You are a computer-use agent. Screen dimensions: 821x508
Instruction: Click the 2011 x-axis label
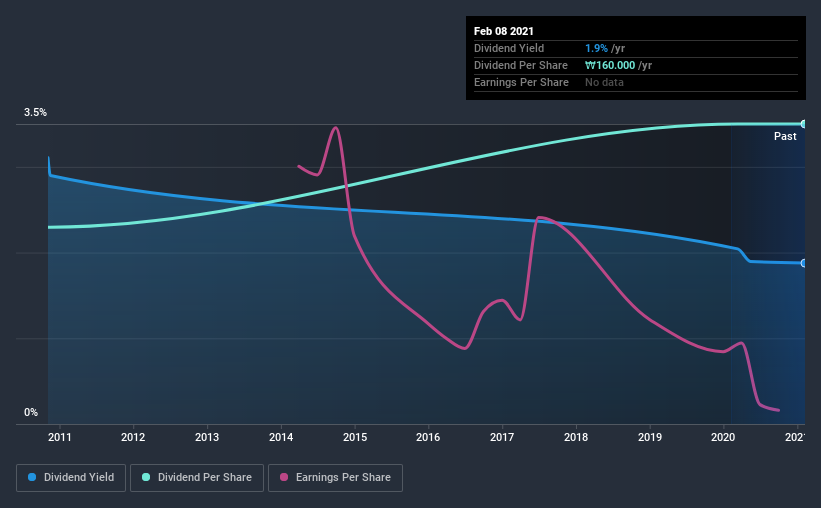[60, 437]
